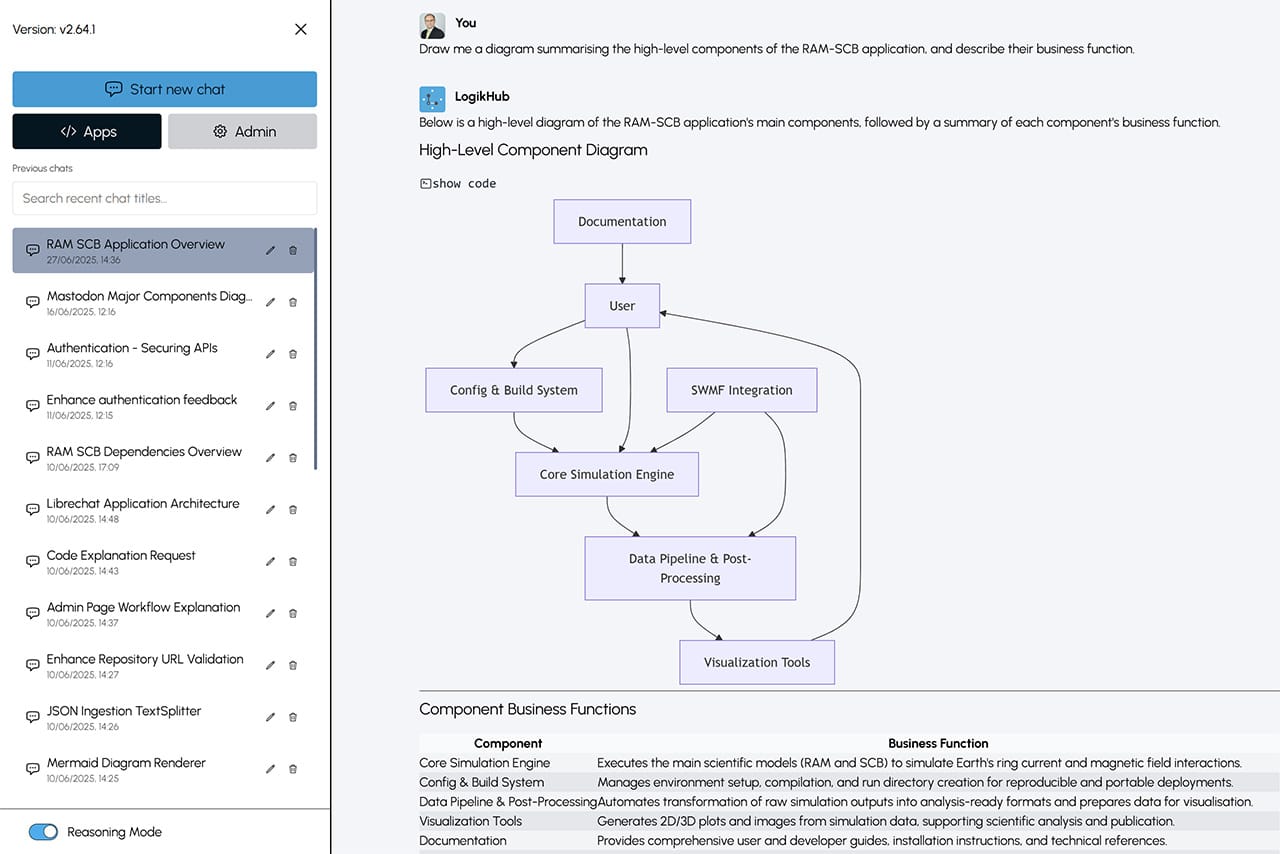Click the sidebar chat list scrollbar
Screen dimensions: 1280x854
pyautogui.click(x=316, y=350)
